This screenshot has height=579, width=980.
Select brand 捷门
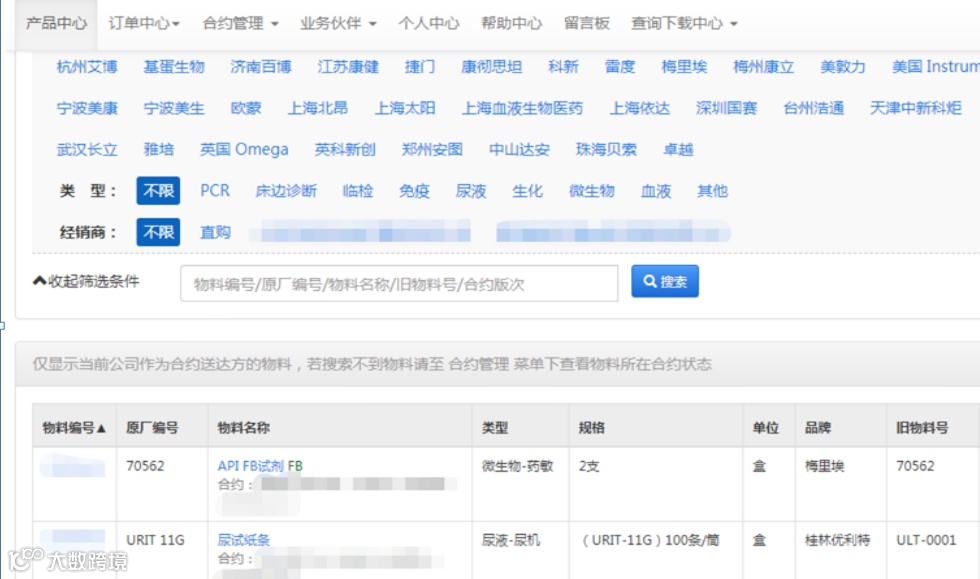419,66
